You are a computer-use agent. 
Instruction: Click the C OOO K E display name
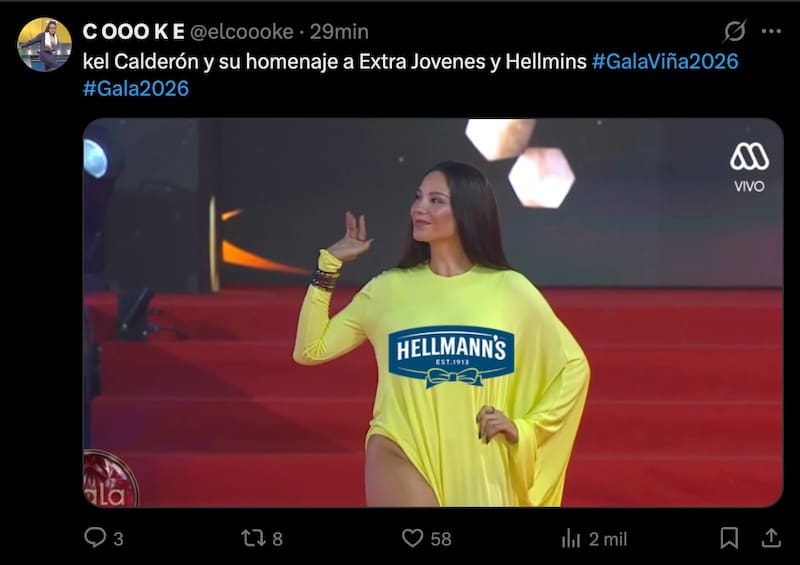[x=134, y=32]
